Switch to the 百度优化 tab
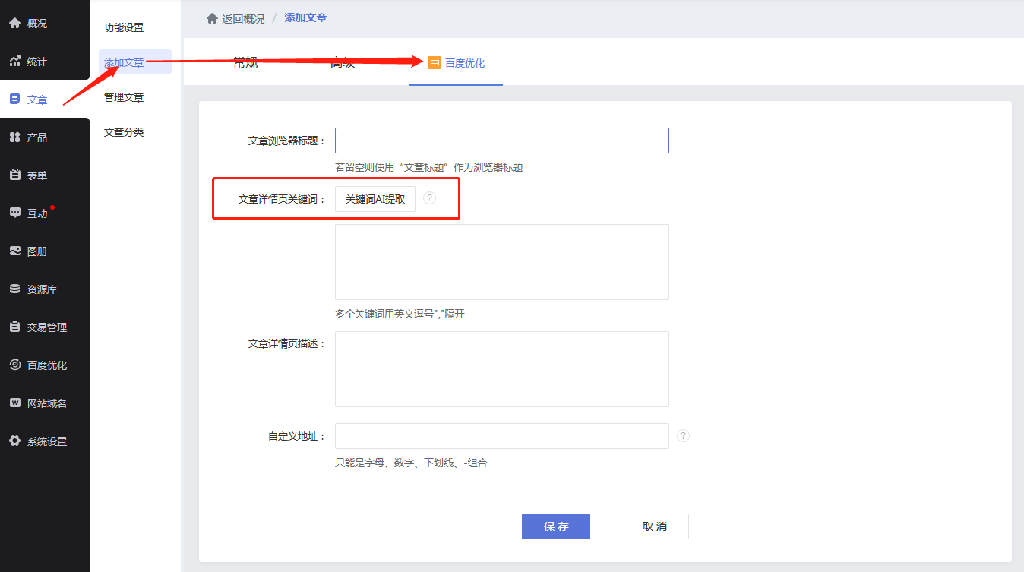The image size is (1024, 572). 456,63
